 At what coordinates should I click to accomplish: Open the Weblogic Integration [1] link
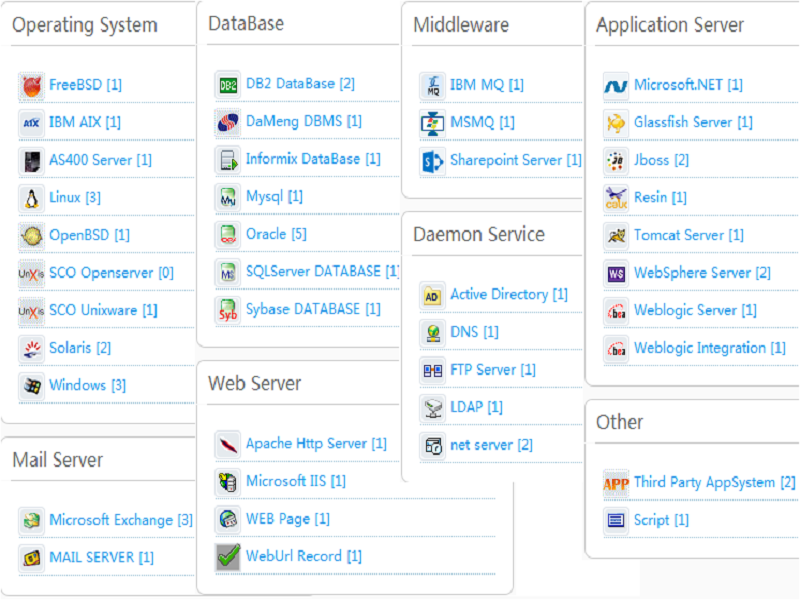tap(710, 348)
